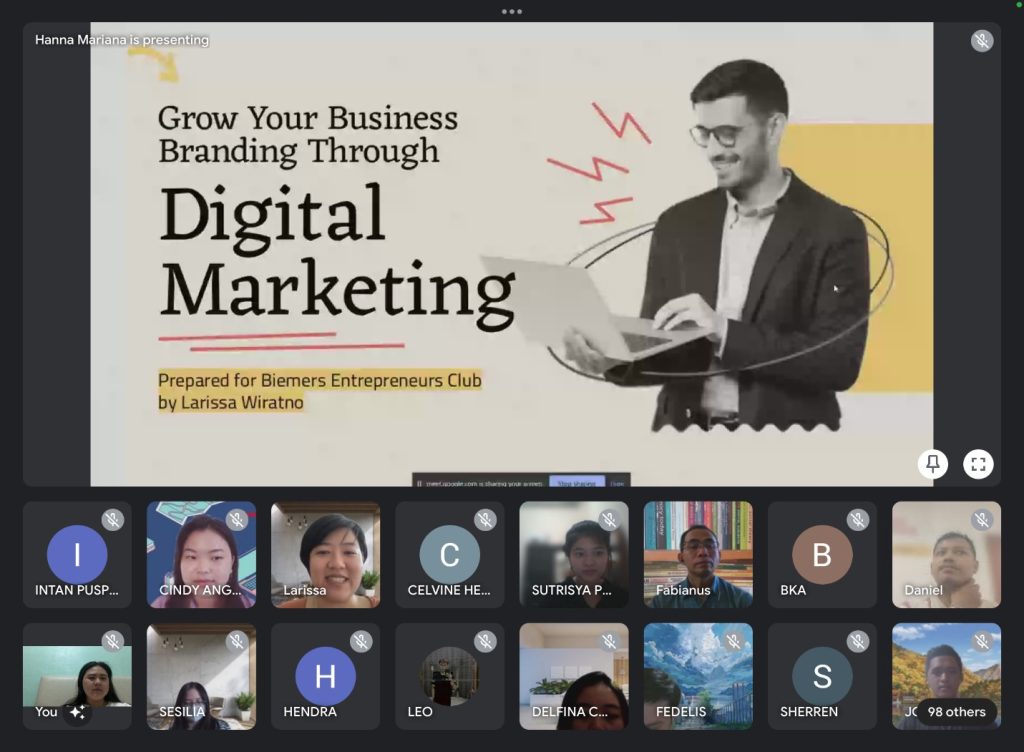1024x752 pixels.
Task: Click the muted mic icon on DELFINA C tile
Action: pyautogui.click(x=609, y=642)
